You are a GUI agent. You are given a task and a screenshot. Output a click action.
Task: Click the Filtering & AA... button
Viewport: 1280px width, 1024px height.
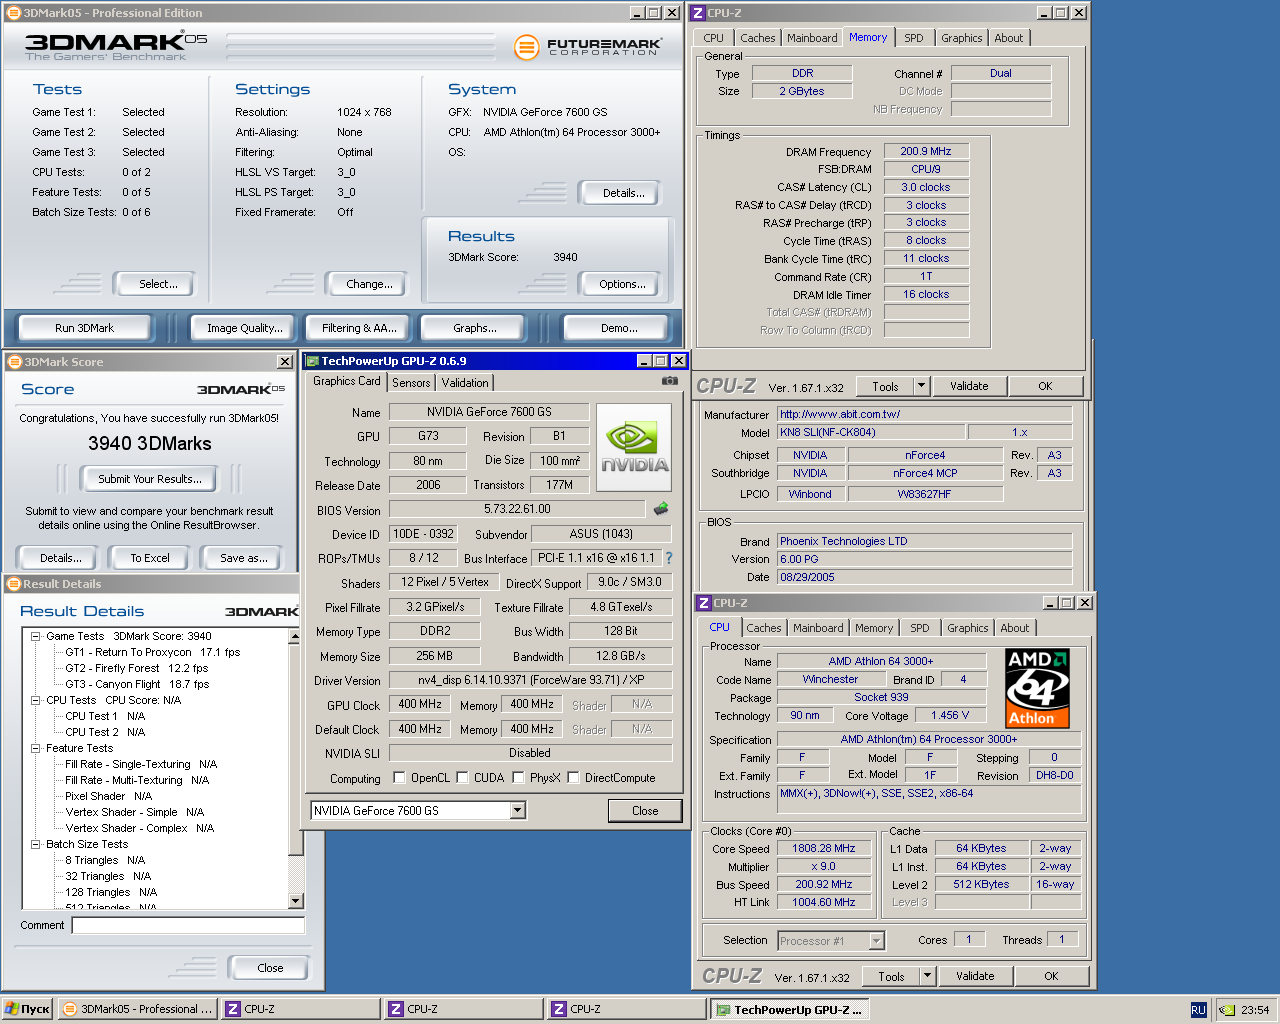[359, 328]
